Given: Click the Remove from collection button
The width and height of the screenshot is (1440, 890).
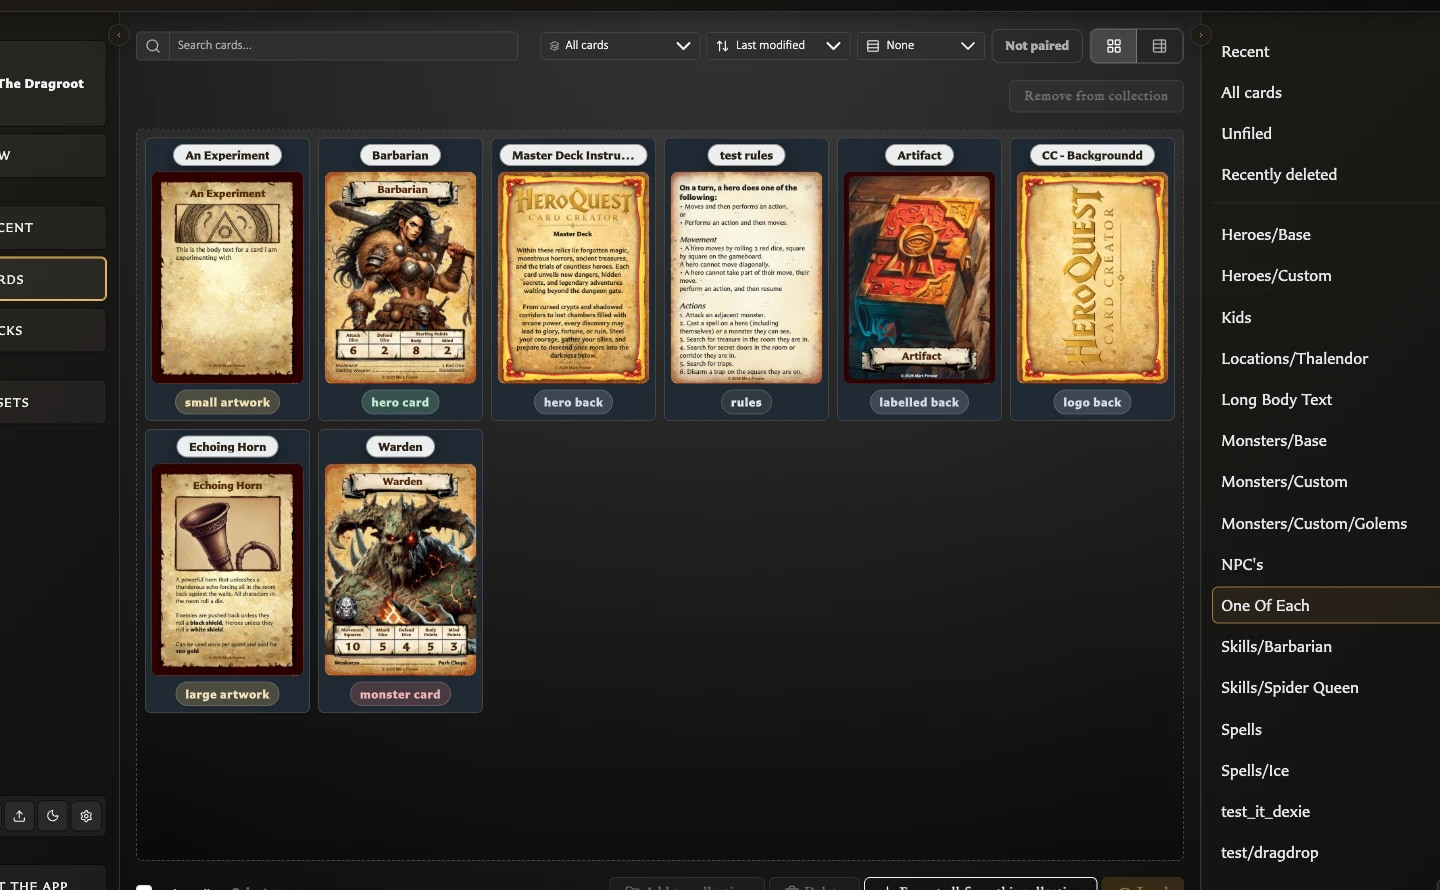Looking at the screenshot, I should click(x=1096, y=96).
